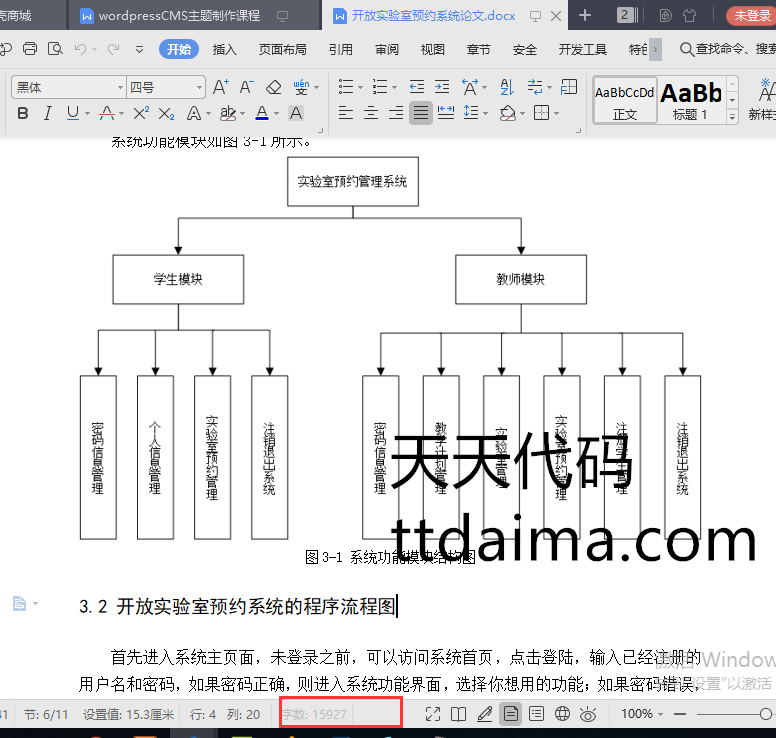The height and width of the screenshot is (738, 776).
Task: Switch to web layout view in status bar
Action: [x=562, y=714]
